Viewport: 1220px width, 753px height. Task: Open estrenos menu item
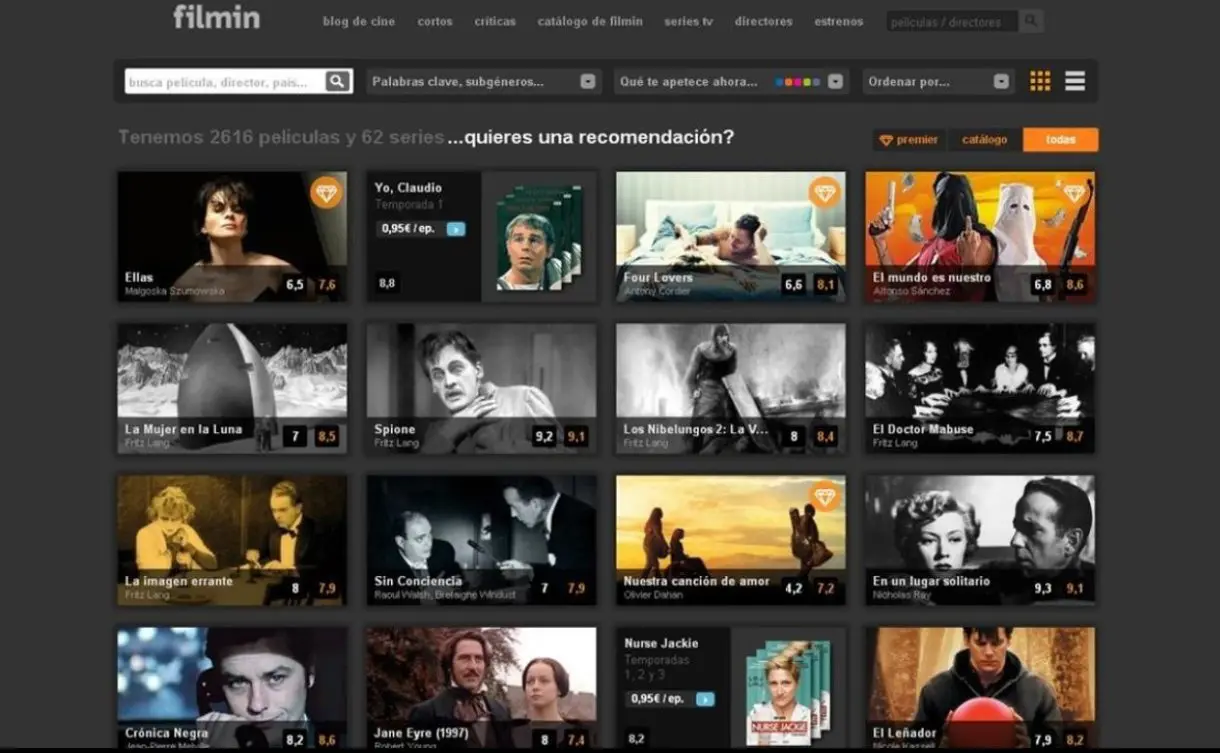click(838, 21)
